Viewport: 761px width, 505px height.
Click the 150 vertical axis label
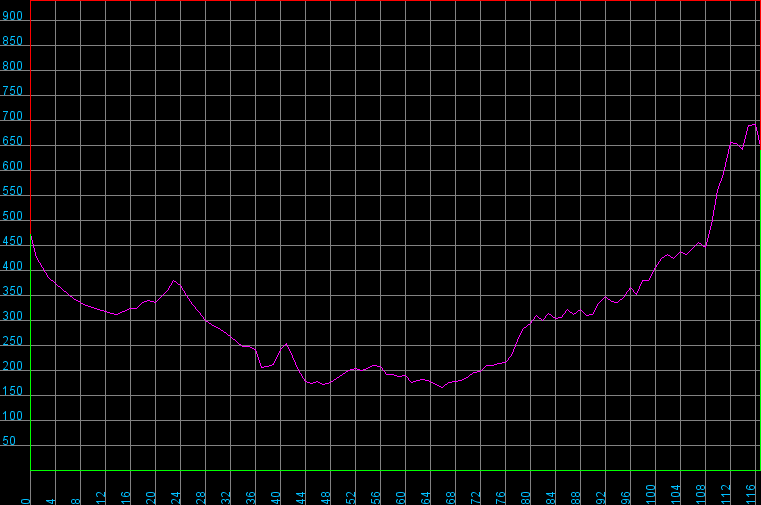click(x=13, y=391)
